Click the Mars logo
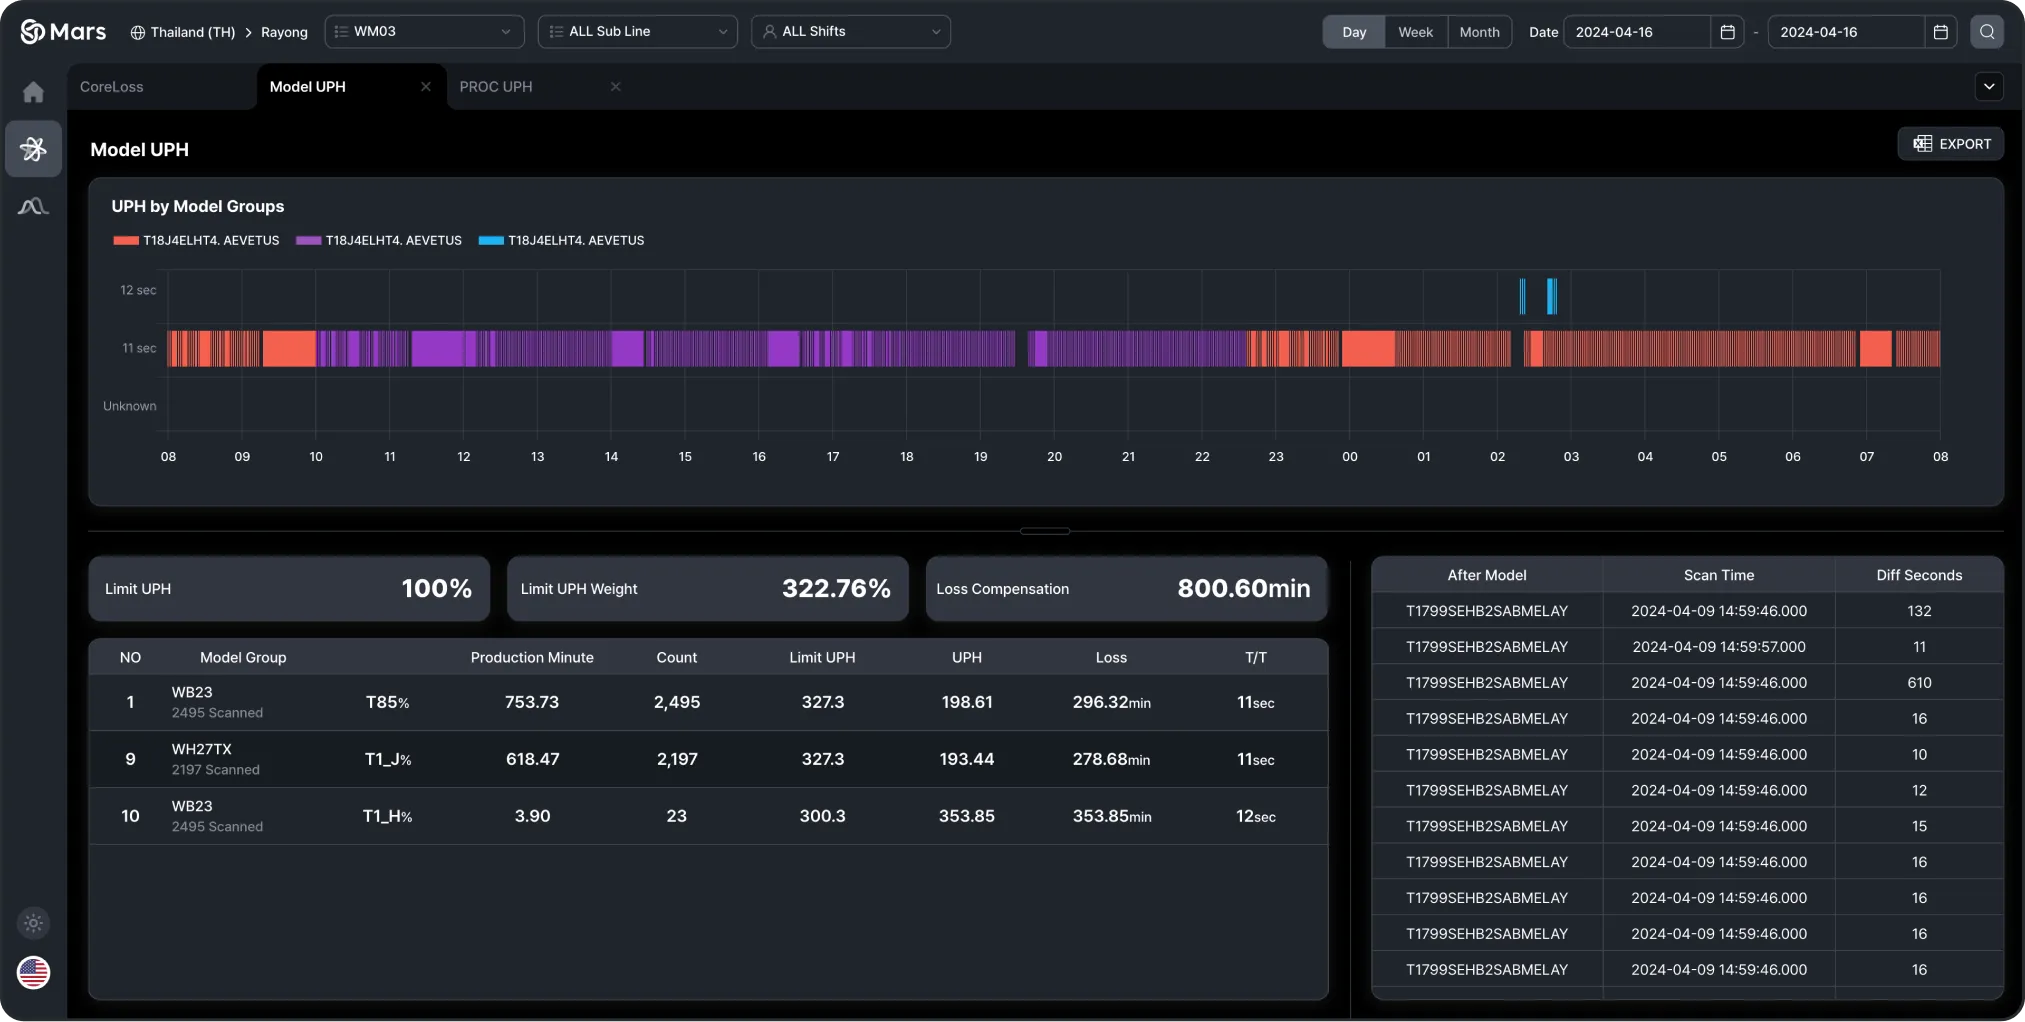 (x=63, y=32)
